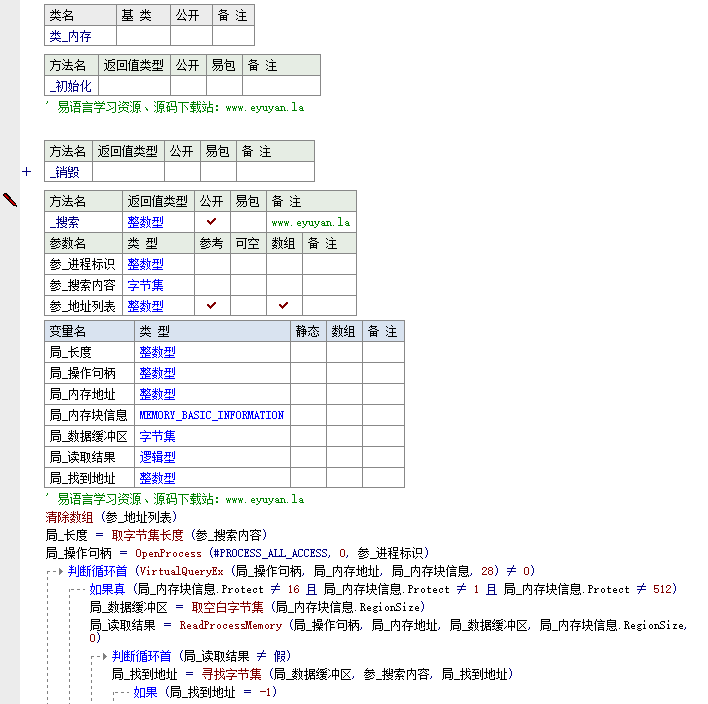Click the 如果真 Protect condition statement
Screen dimensions: 708x704
(383, 589)
